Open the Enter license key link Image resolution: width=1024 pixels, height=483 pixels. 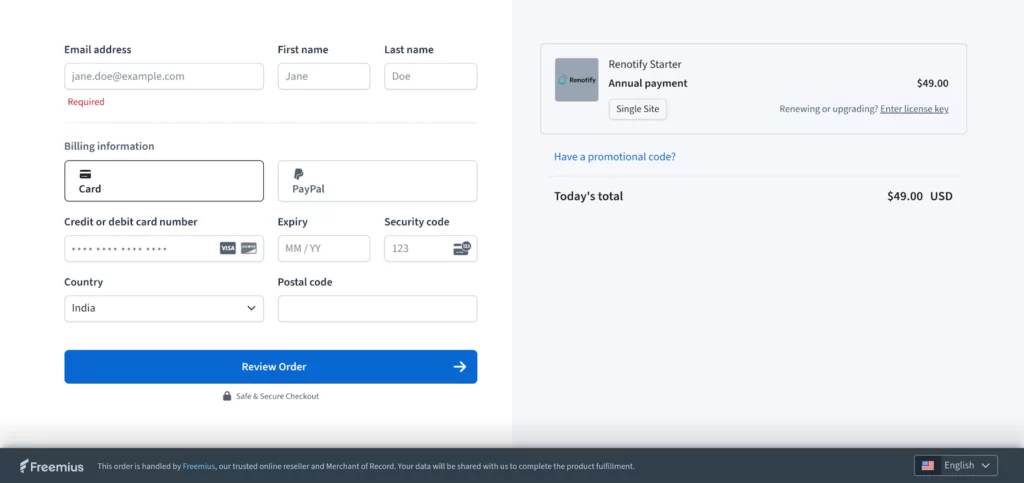point(914,109)
